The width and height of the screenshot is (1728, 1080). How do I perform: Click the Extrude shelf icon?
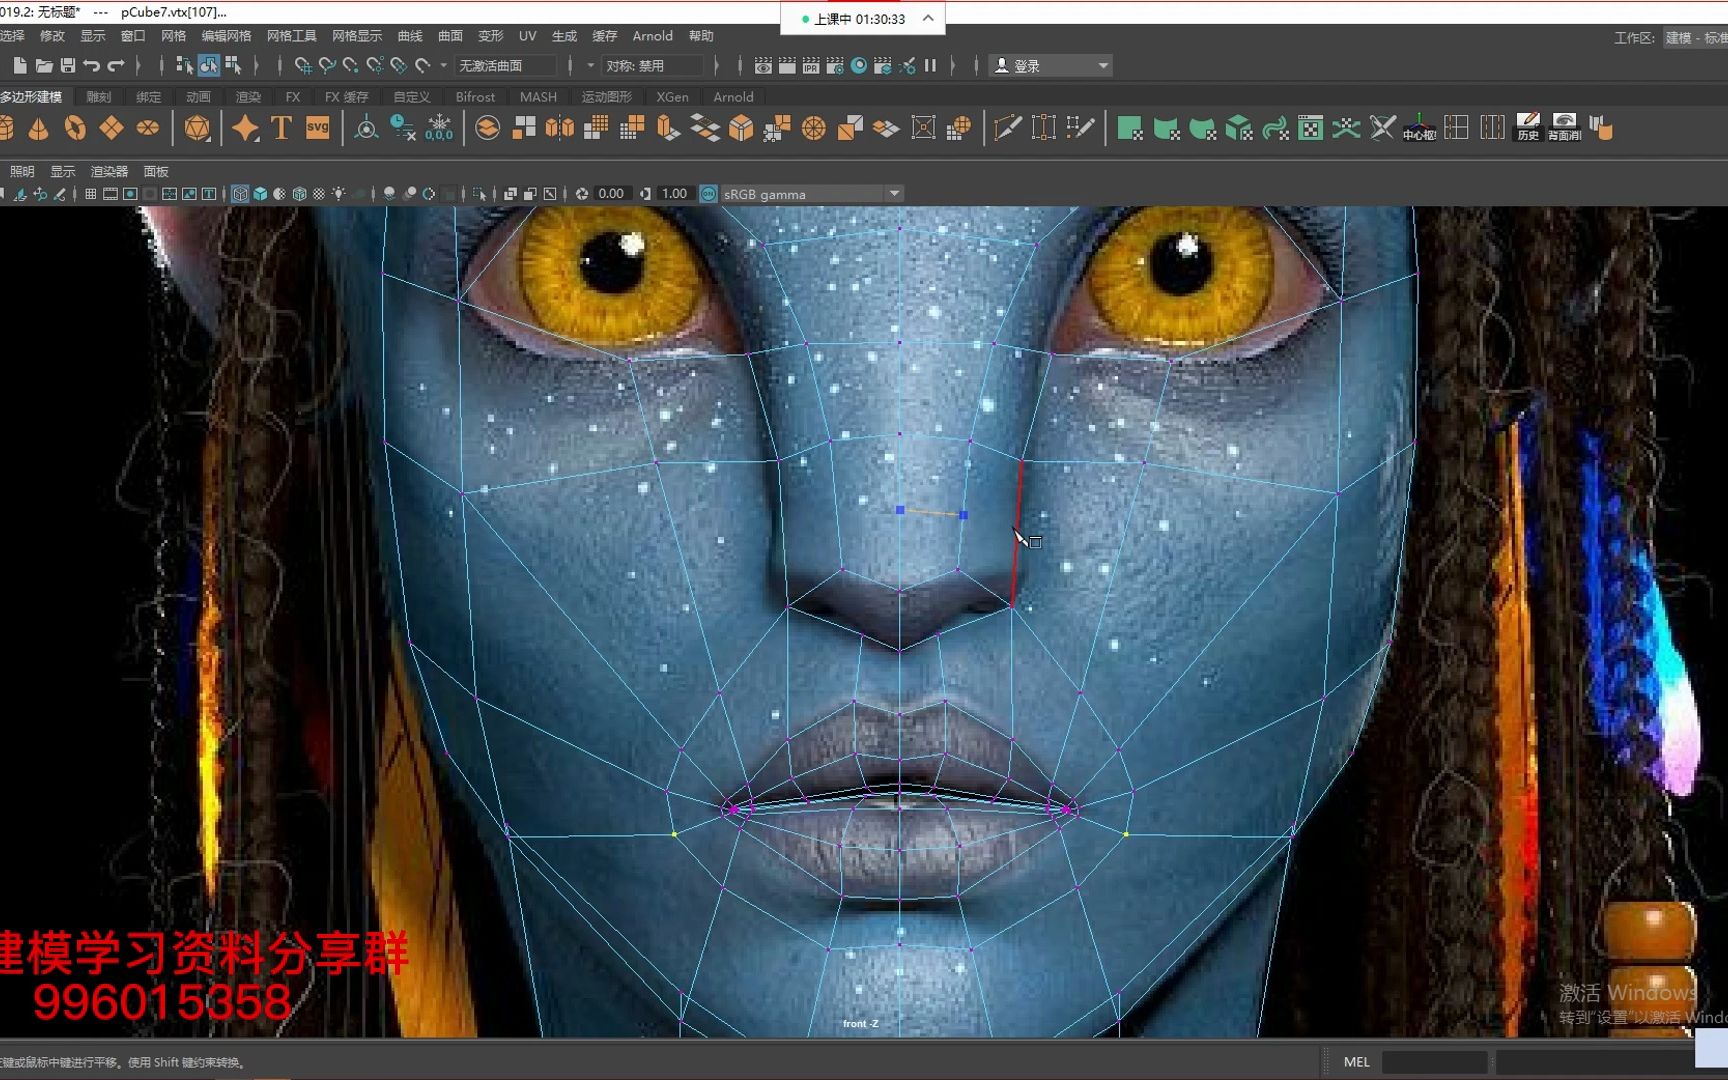668,128
